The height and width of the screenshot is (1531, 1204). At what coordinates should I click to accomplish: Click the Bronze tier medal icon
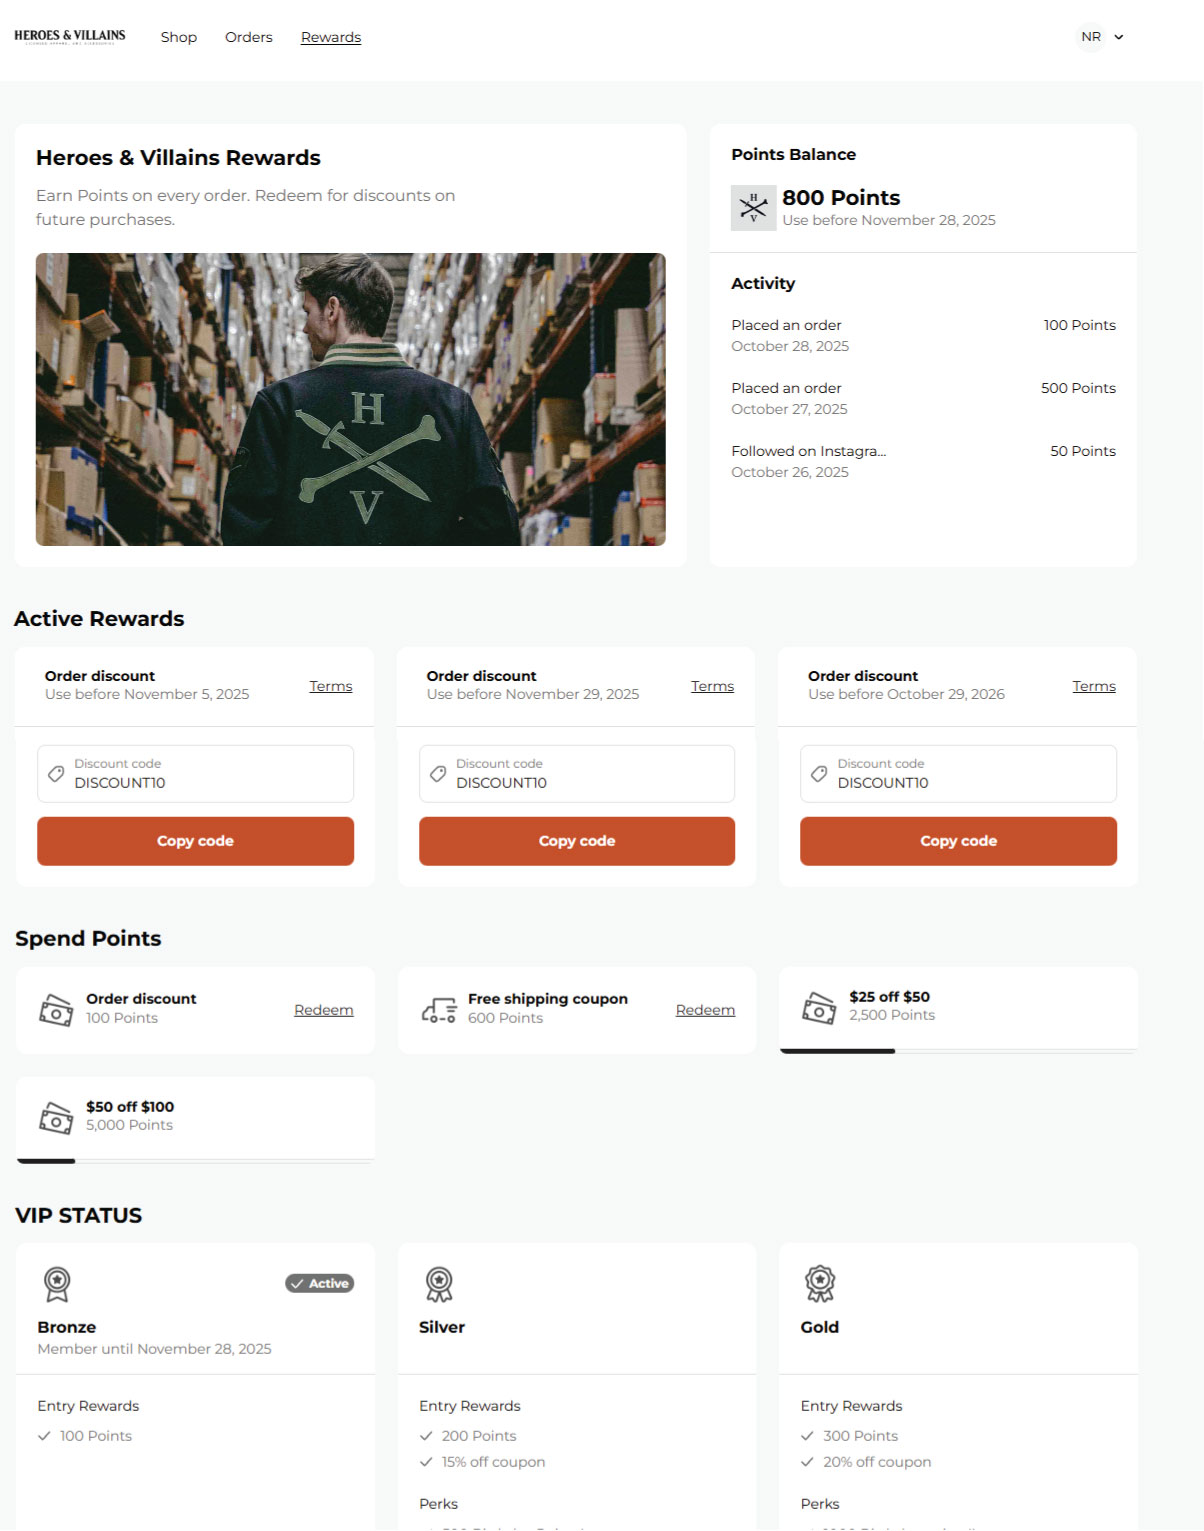pyautogui.click(x=57, y=1284)
